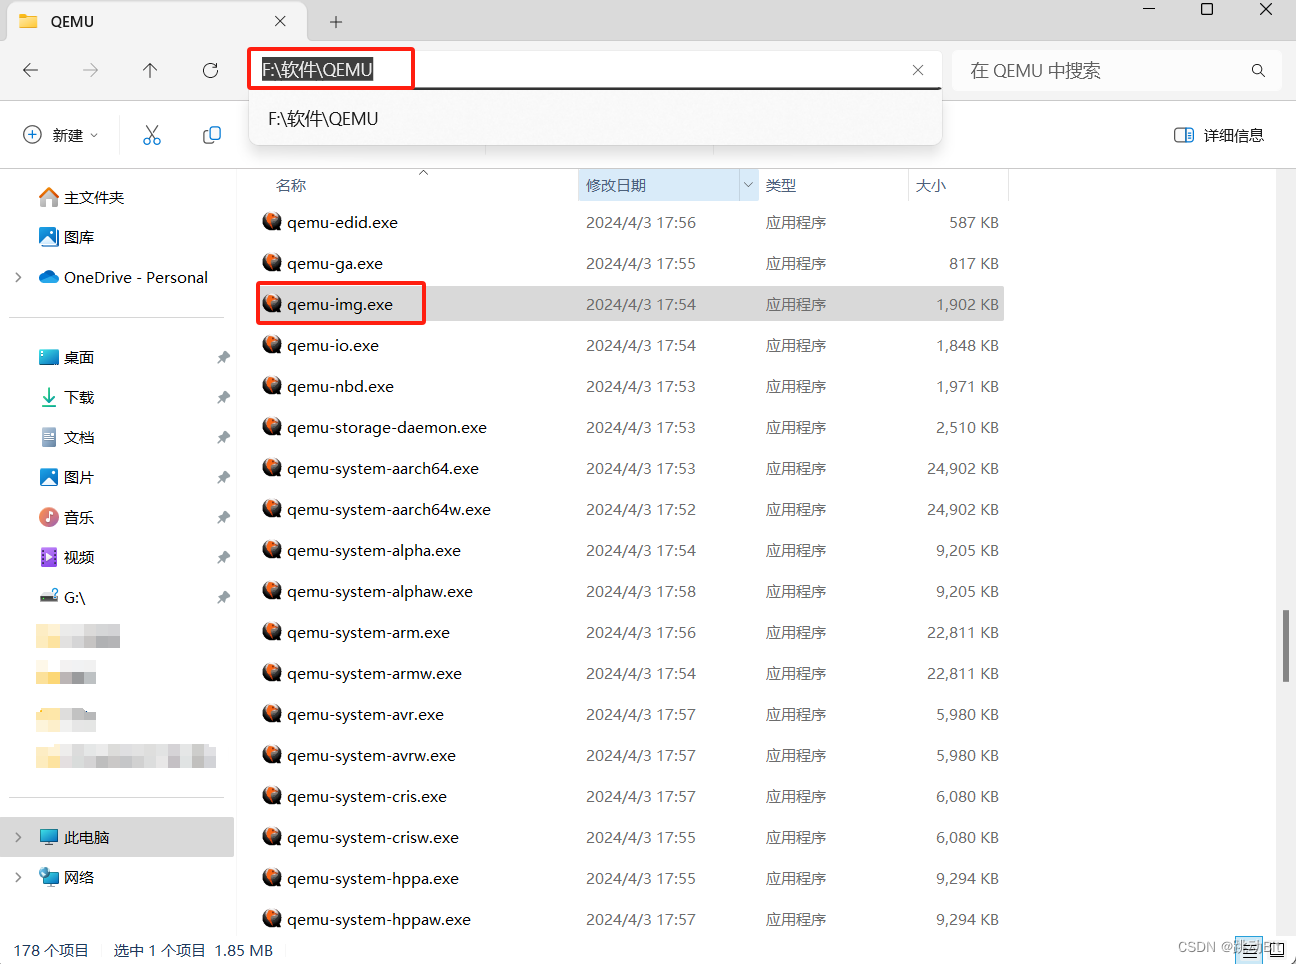This screenshot has width=1296, height=964.
Task: Switch to details list view layout
Action: pos(1249,950)
